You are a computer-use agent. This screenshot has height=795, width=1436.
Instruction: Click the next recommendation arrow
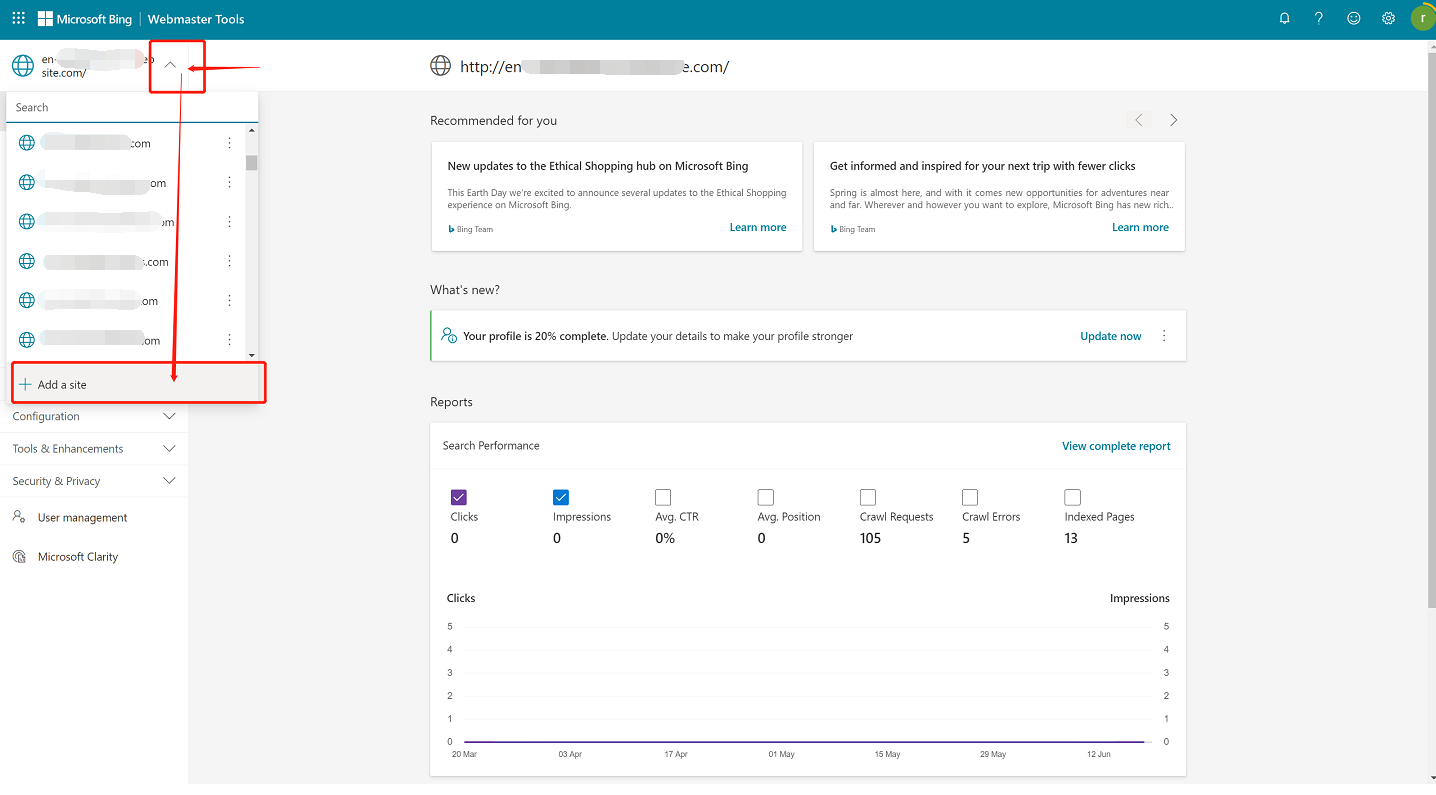pyautogui.click(x=1173, y=120)
